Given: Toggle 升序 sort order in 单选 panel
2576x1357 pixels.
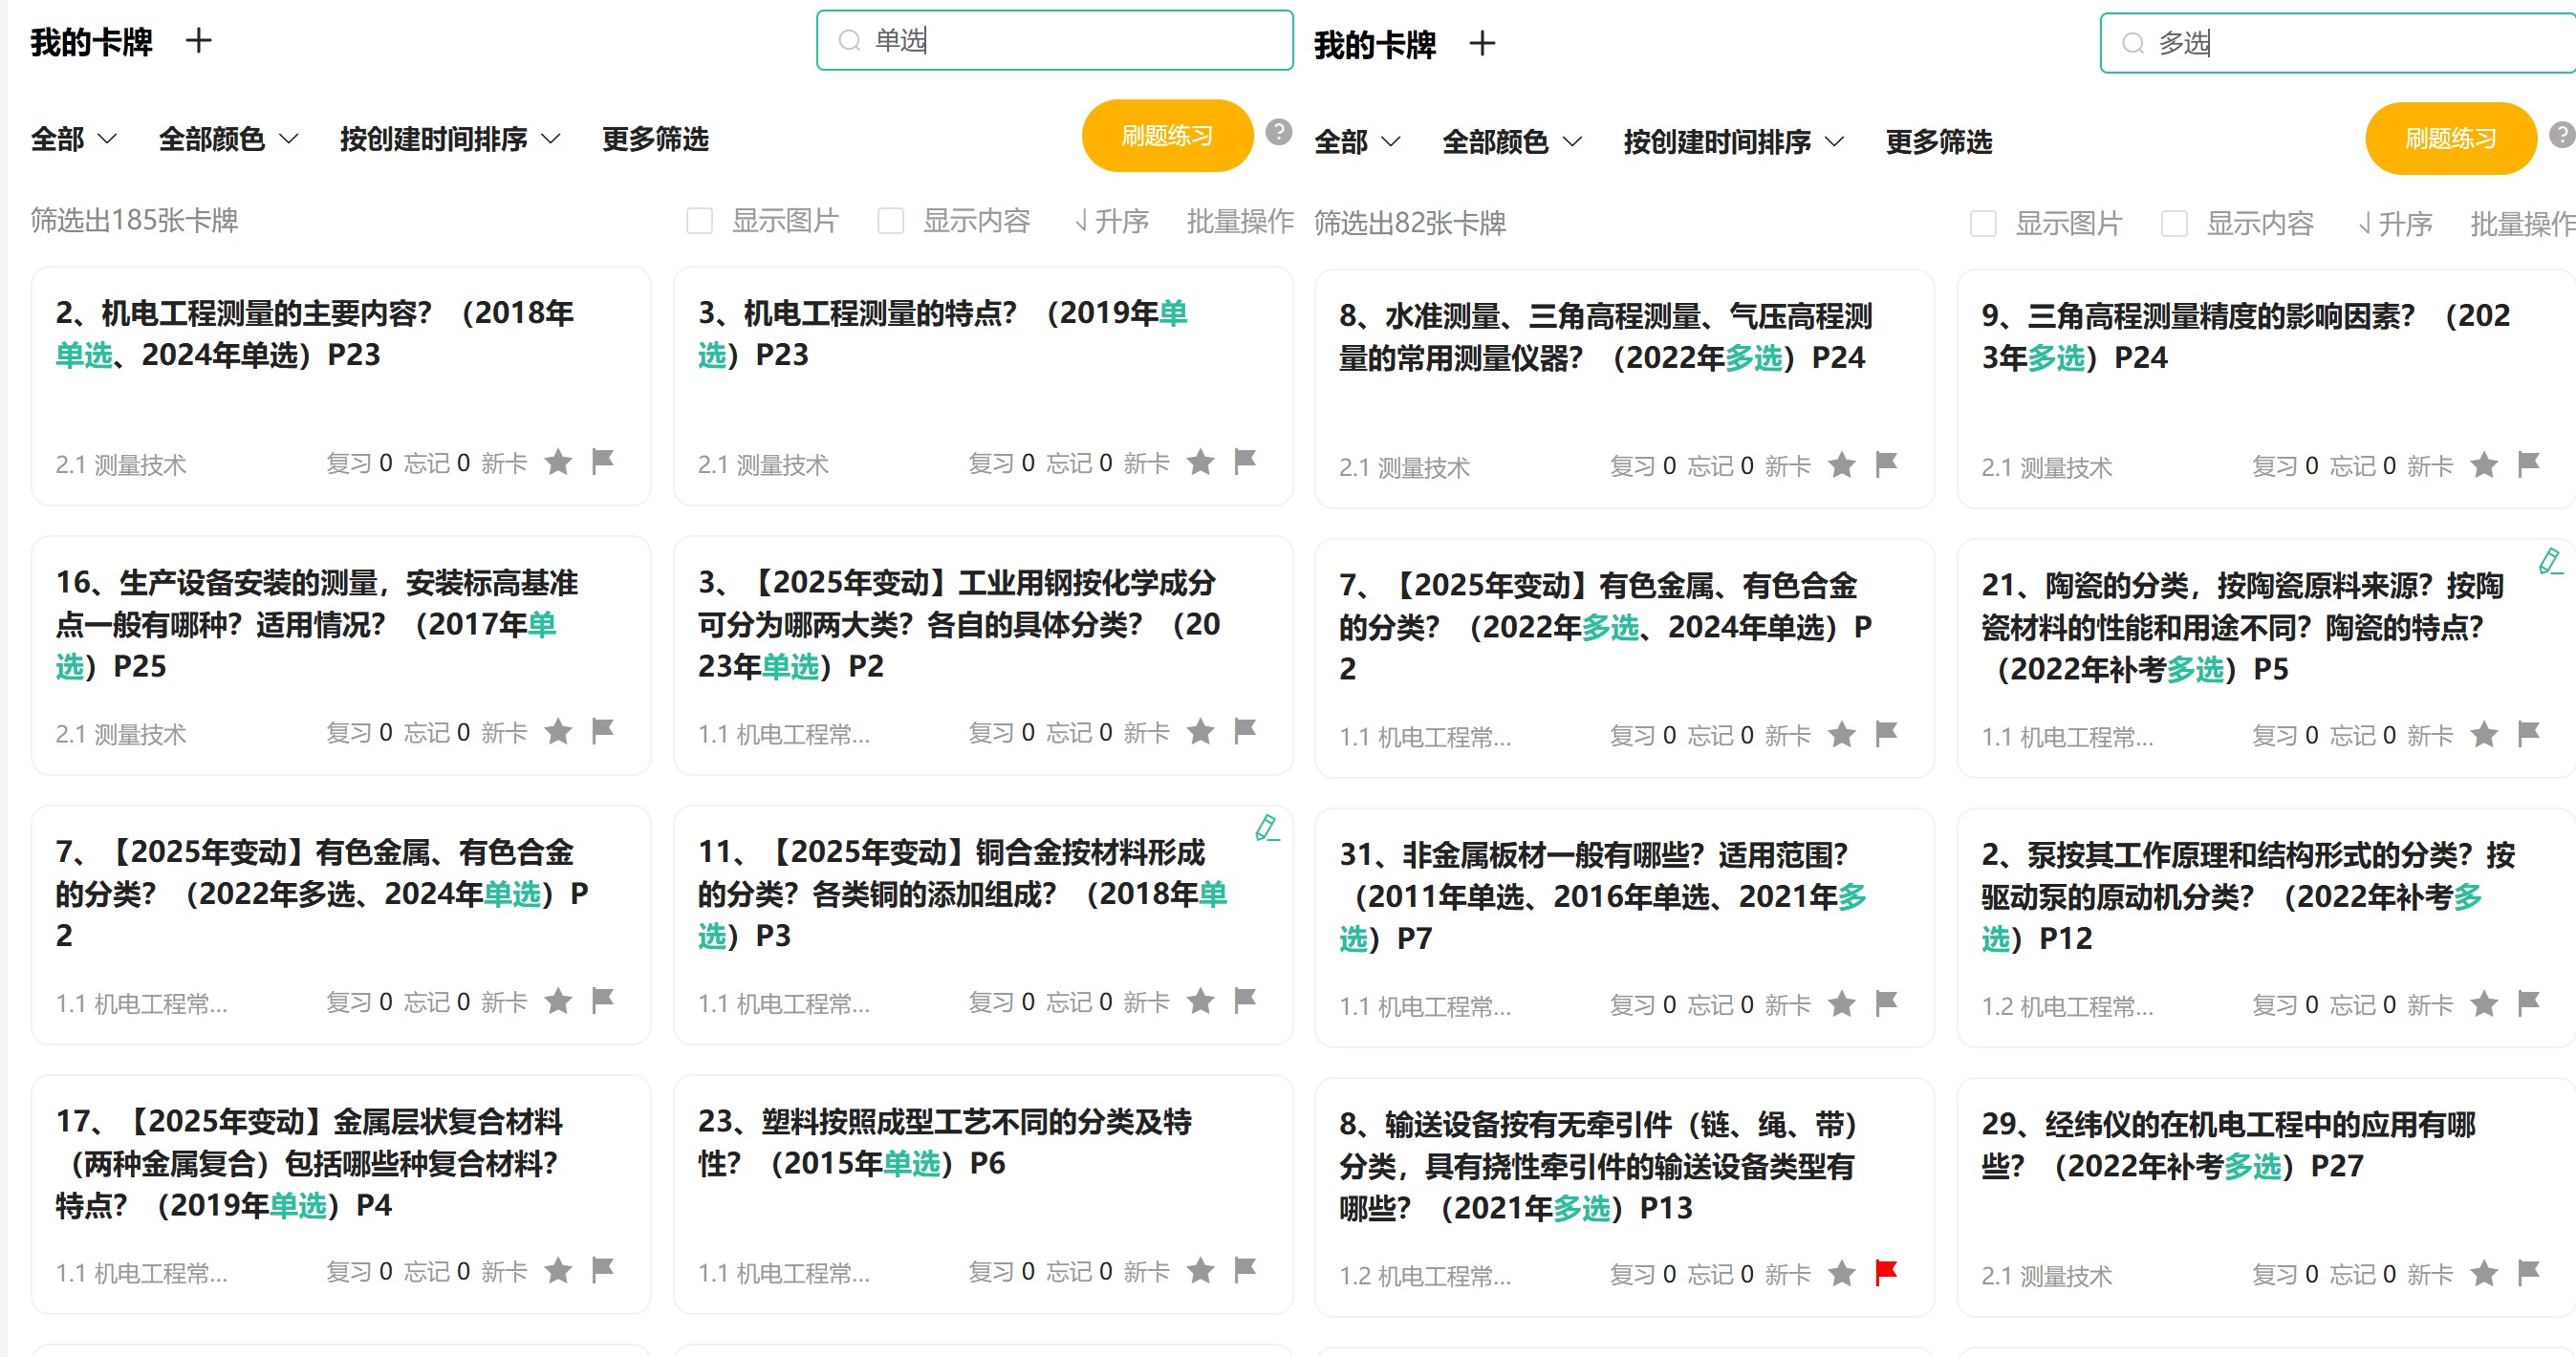Looking at the screenshot, I should pyautogui.click(x=1111, y=221).
